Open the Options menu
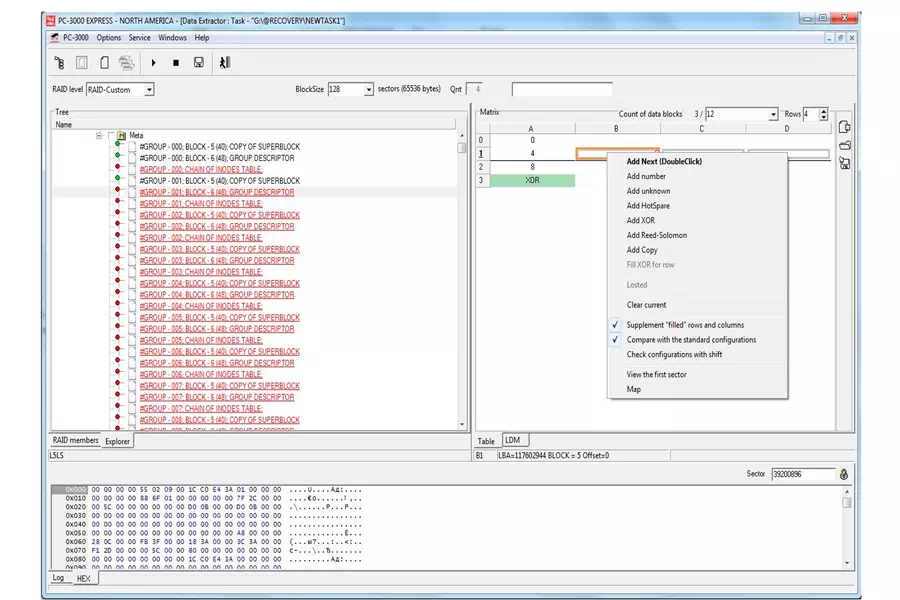900x600 pixels. coord(108,38)
